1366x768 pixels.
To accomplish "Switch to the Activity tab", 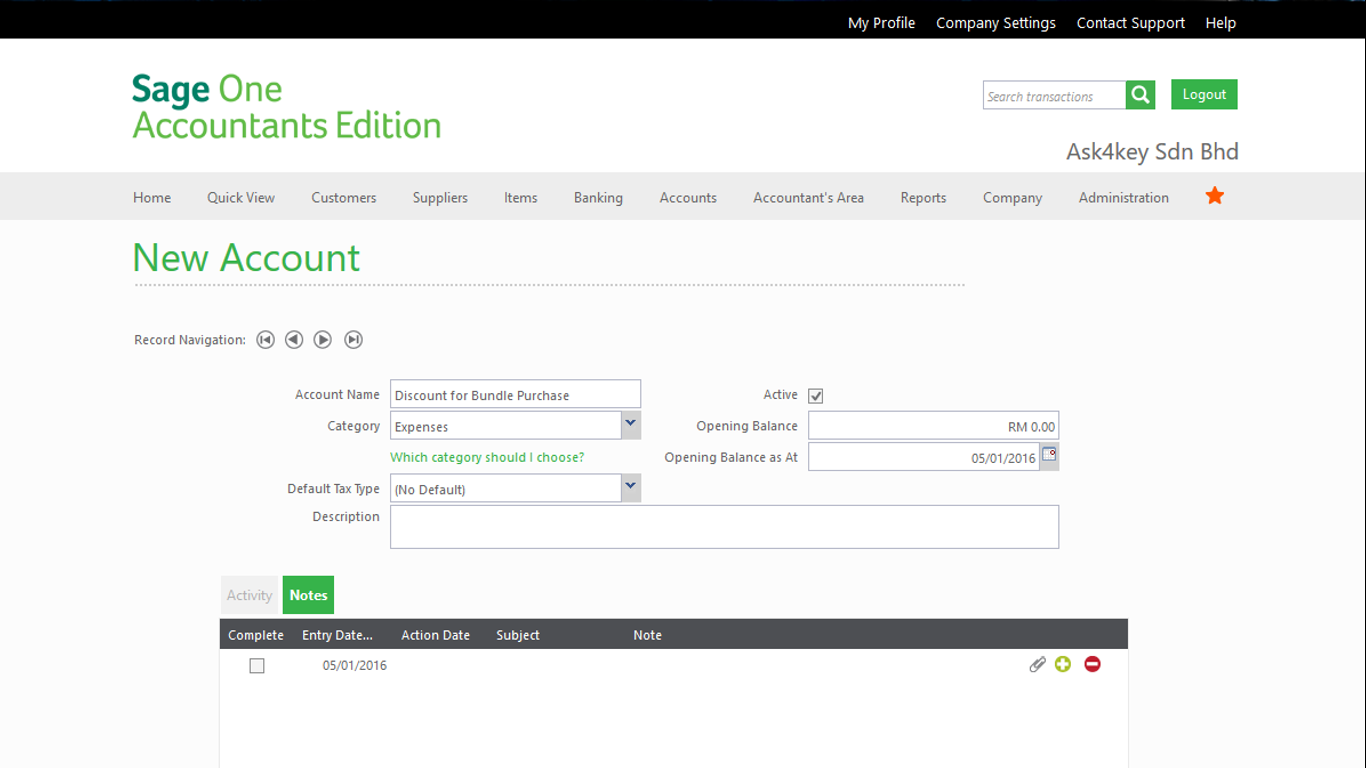I will (249, 595).
